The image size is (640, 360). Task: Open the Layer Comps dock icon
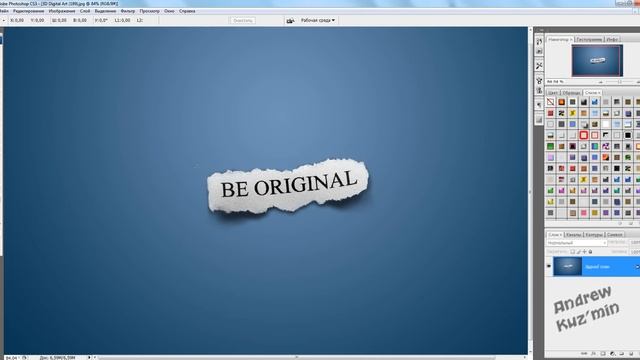tap(539, 119)
